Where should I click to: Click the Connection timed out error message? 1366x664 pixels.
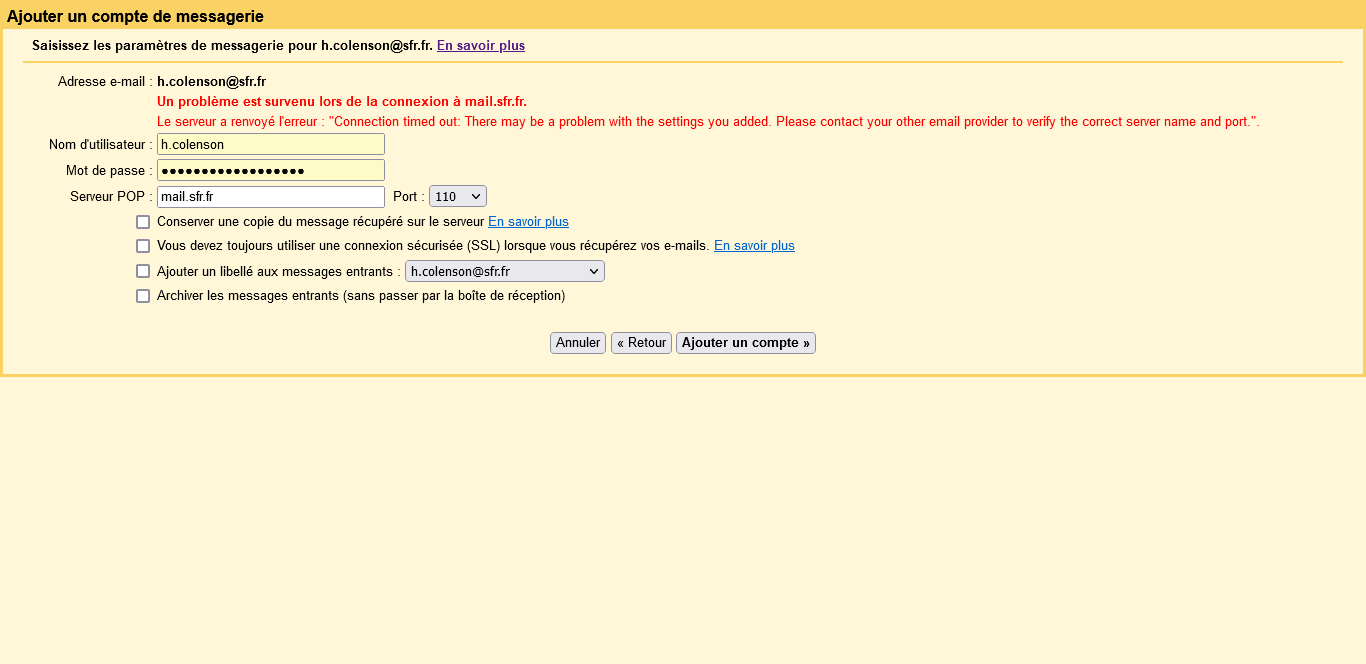click(708, 122)
